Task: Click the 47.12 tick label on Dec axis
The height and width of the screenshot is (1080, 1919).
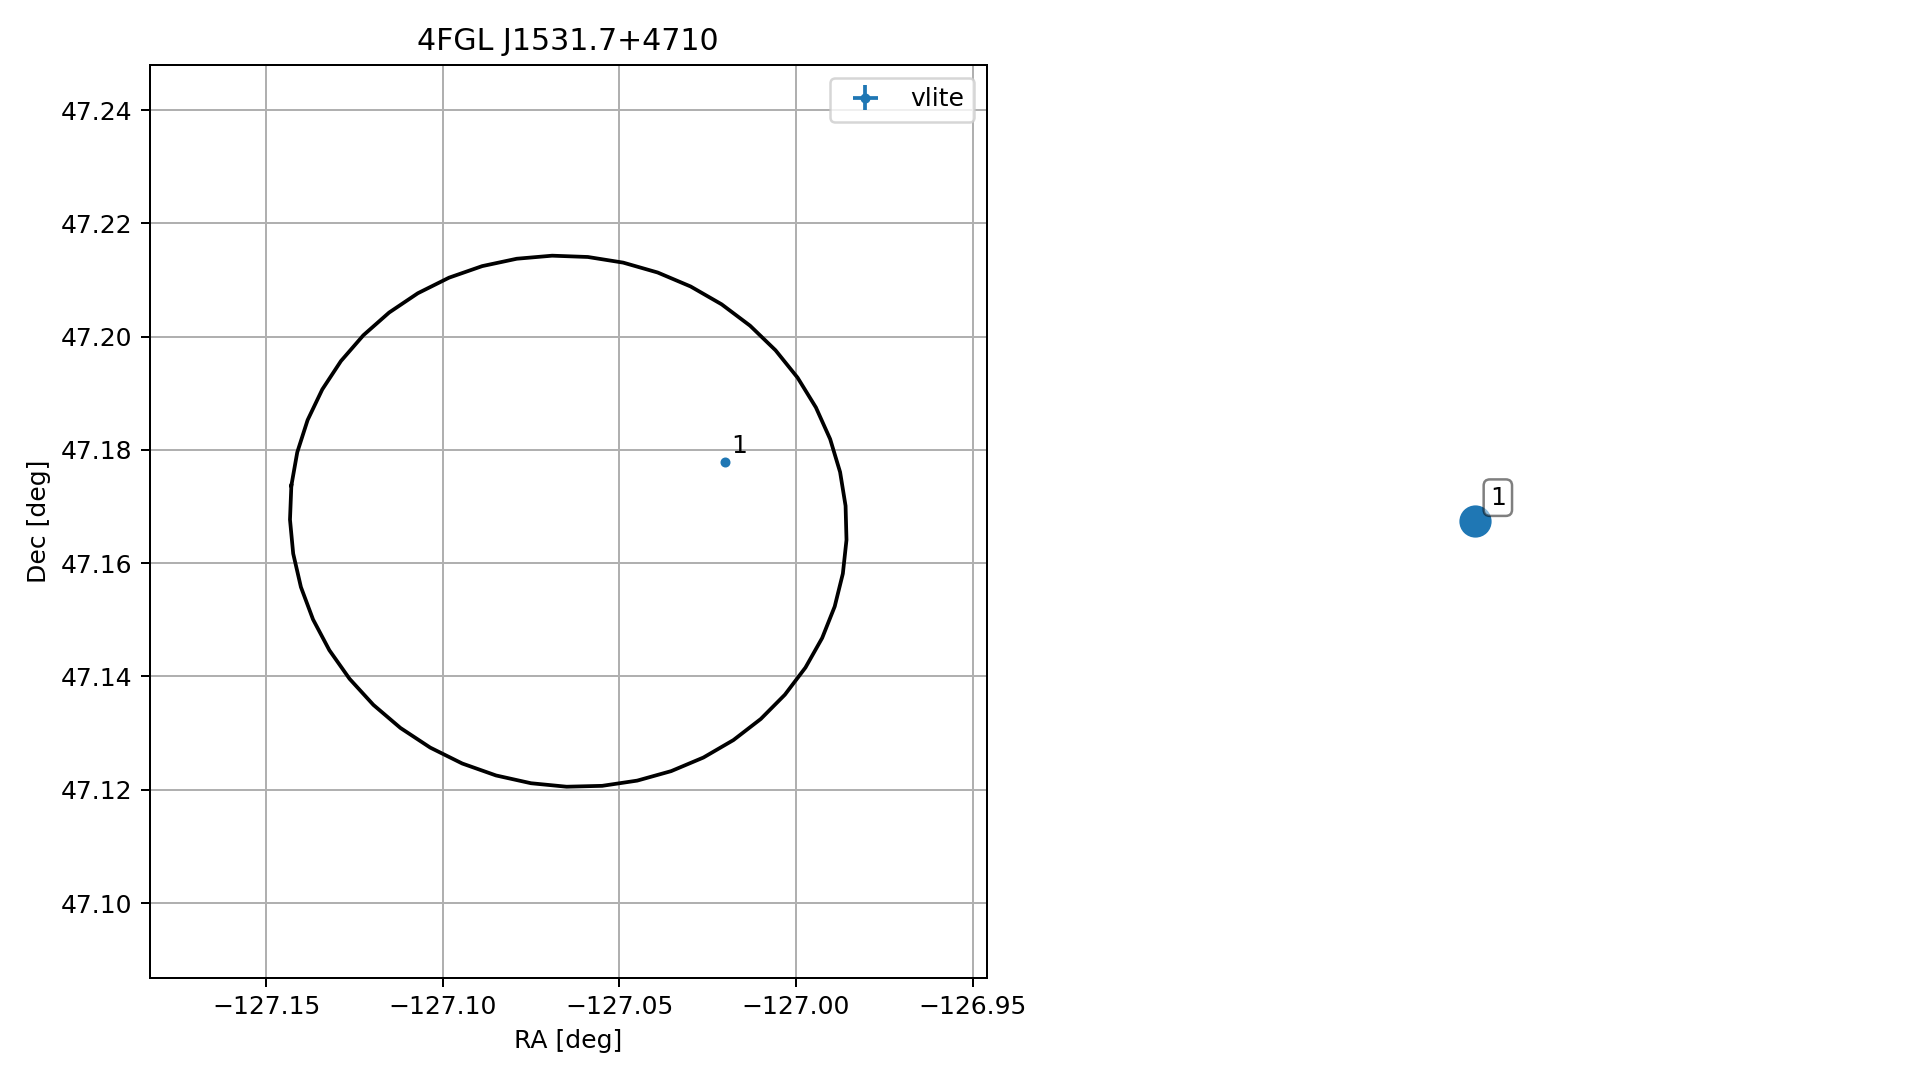Action: click(x=96, y=790)
